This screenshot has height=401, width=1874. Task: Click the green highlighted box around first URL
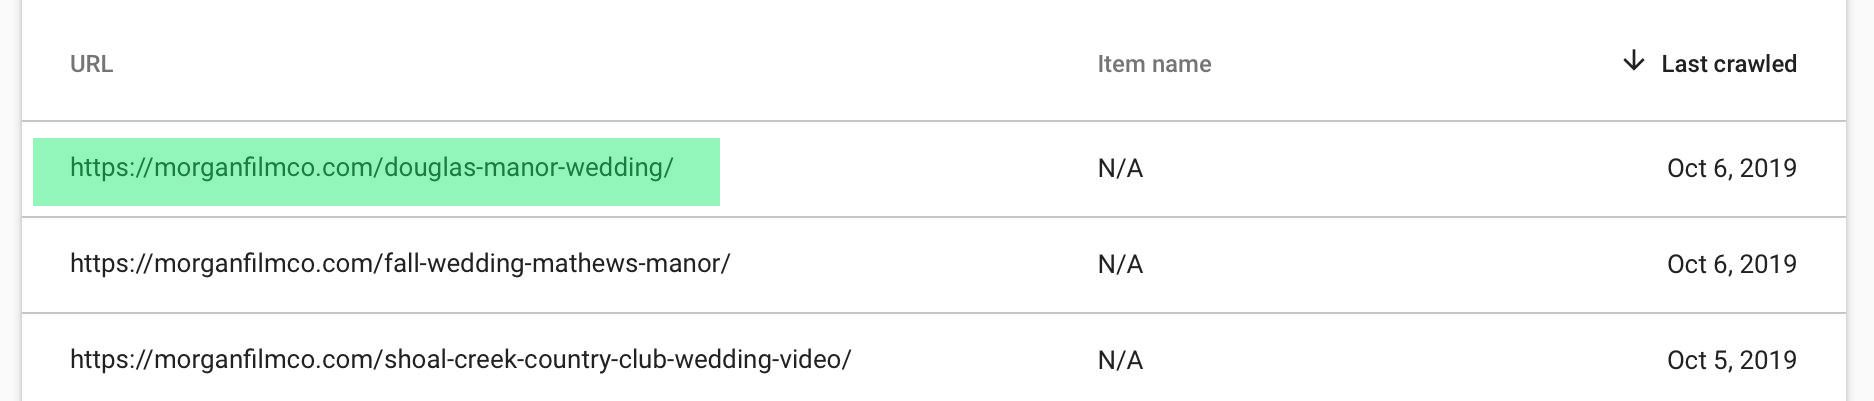point(376,172)
